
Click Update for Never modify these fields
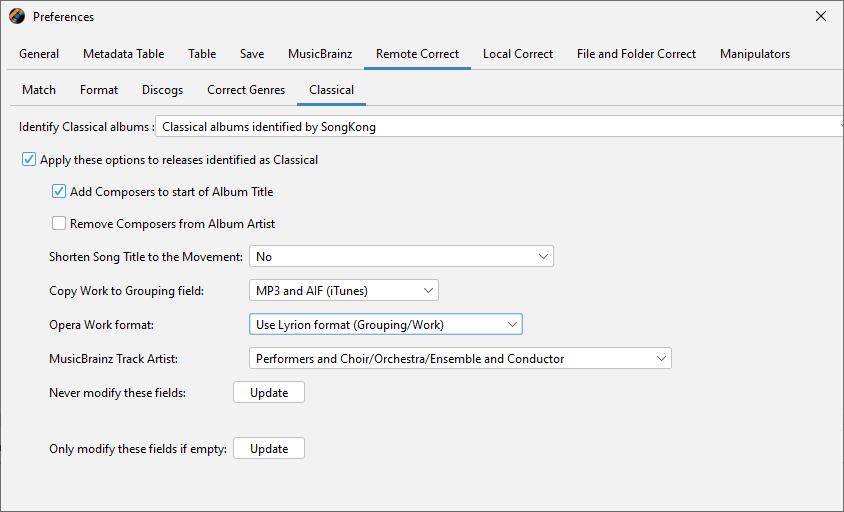pyautogui.click(x=269, y=393)
